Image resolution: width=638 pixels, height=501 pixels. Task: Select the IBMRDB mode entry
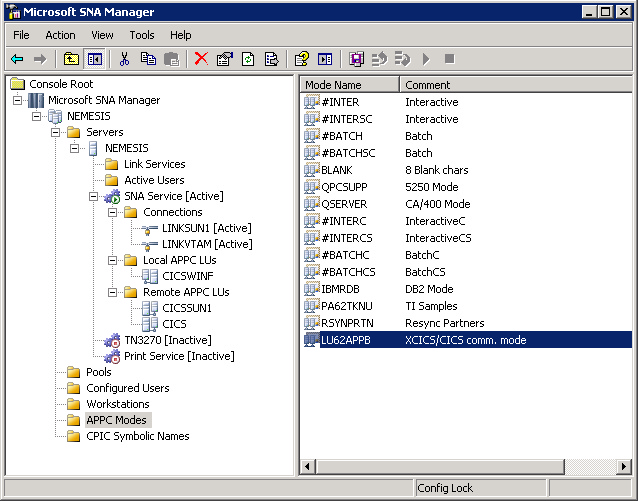[x=340, y=289]
